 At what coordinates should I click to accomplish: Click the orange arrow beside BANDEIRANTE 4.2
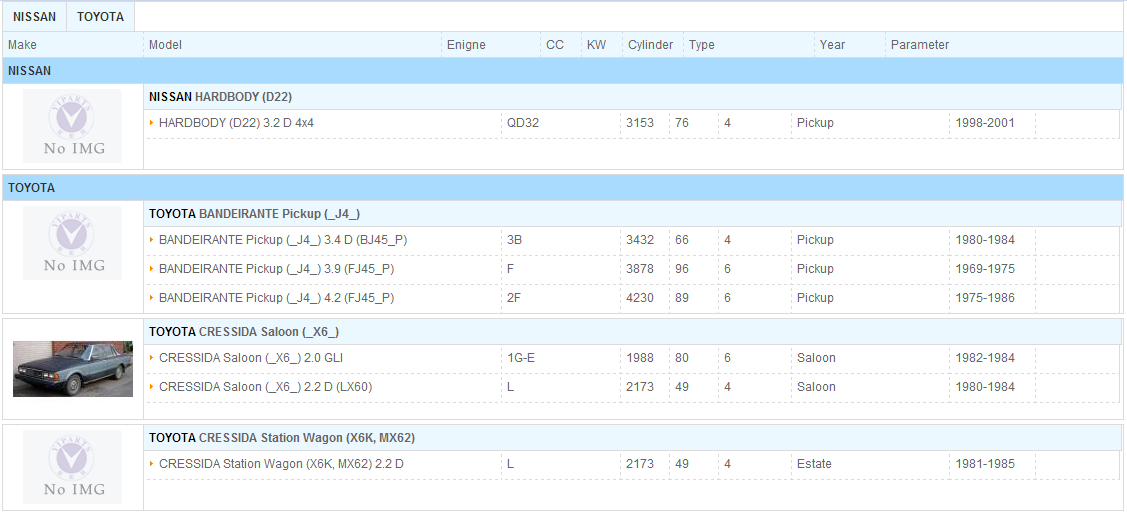pos(152,297)
